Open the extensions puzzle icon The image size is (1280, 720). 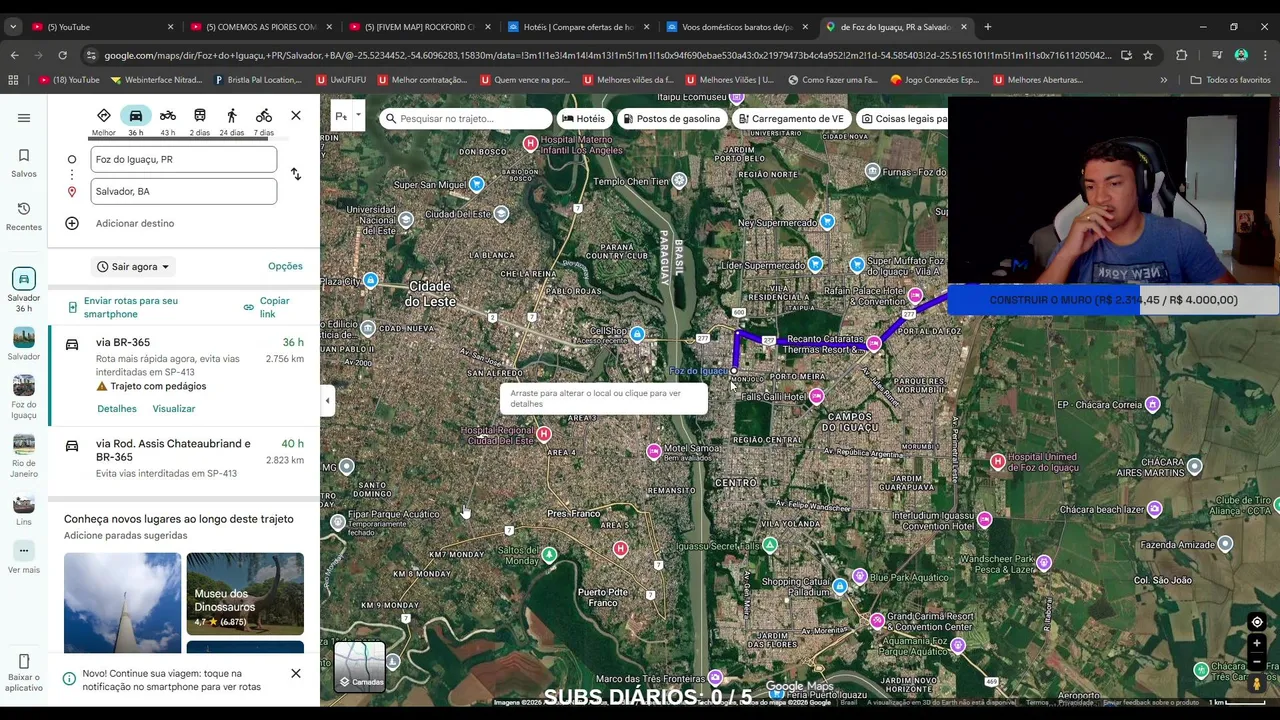click(1182, 55)
